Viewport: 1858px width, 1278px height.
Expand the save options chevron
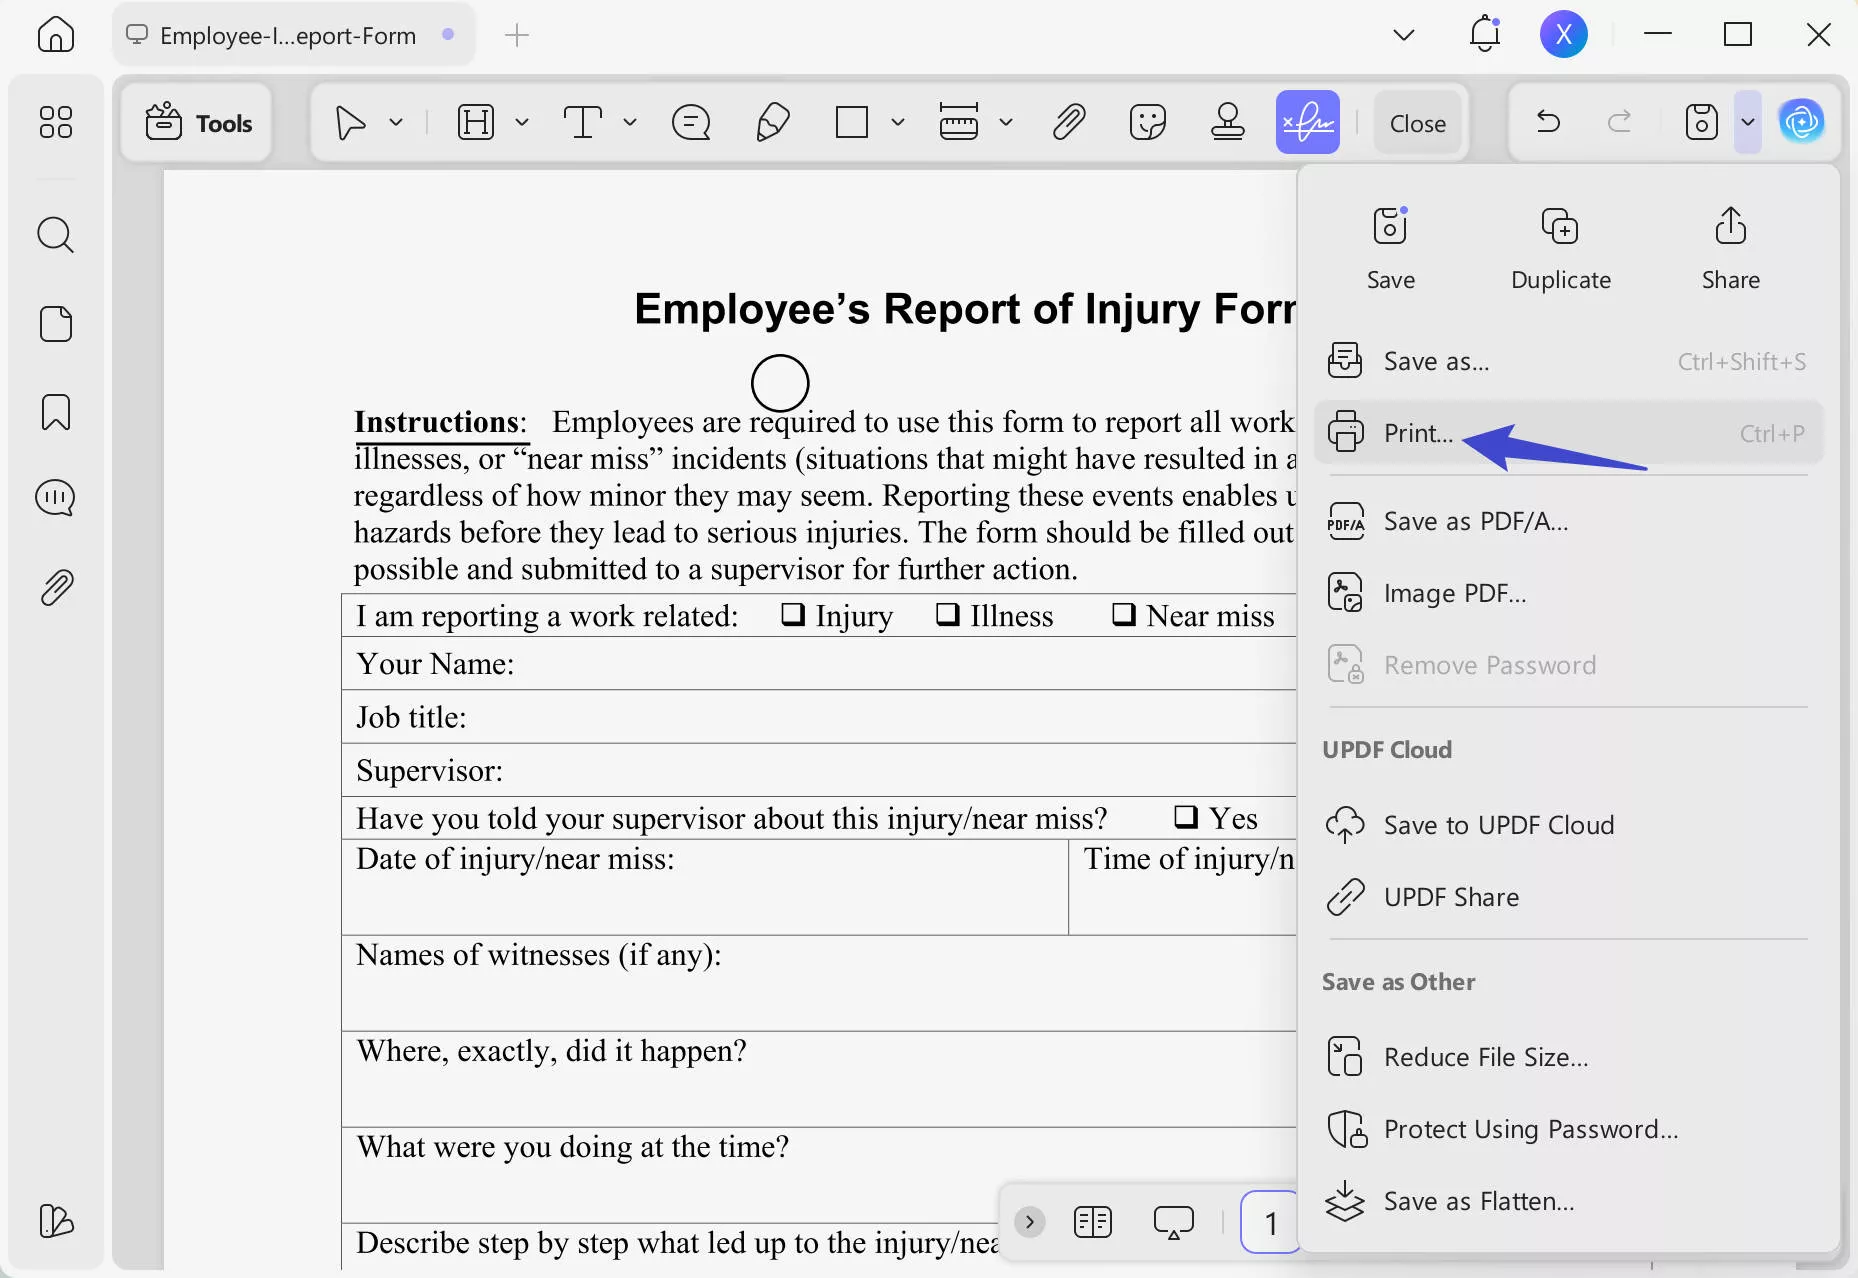[1748, 122]
